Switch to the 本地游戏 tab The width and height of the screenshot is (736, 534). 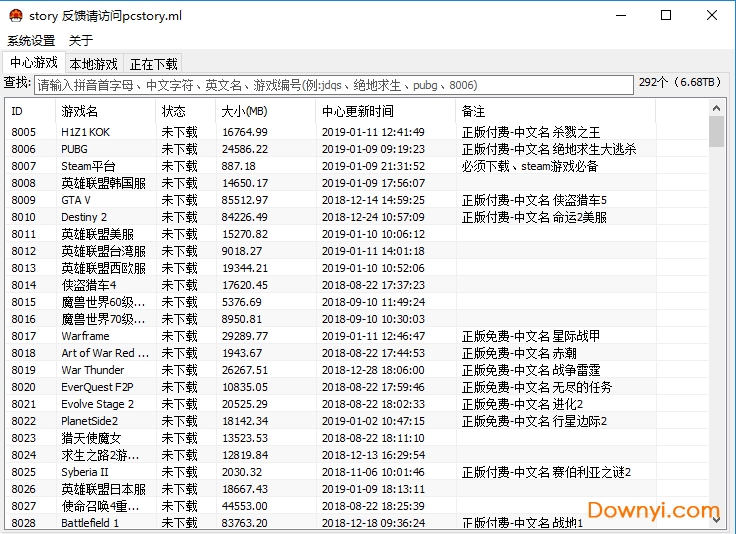click(x=93, y=64)
